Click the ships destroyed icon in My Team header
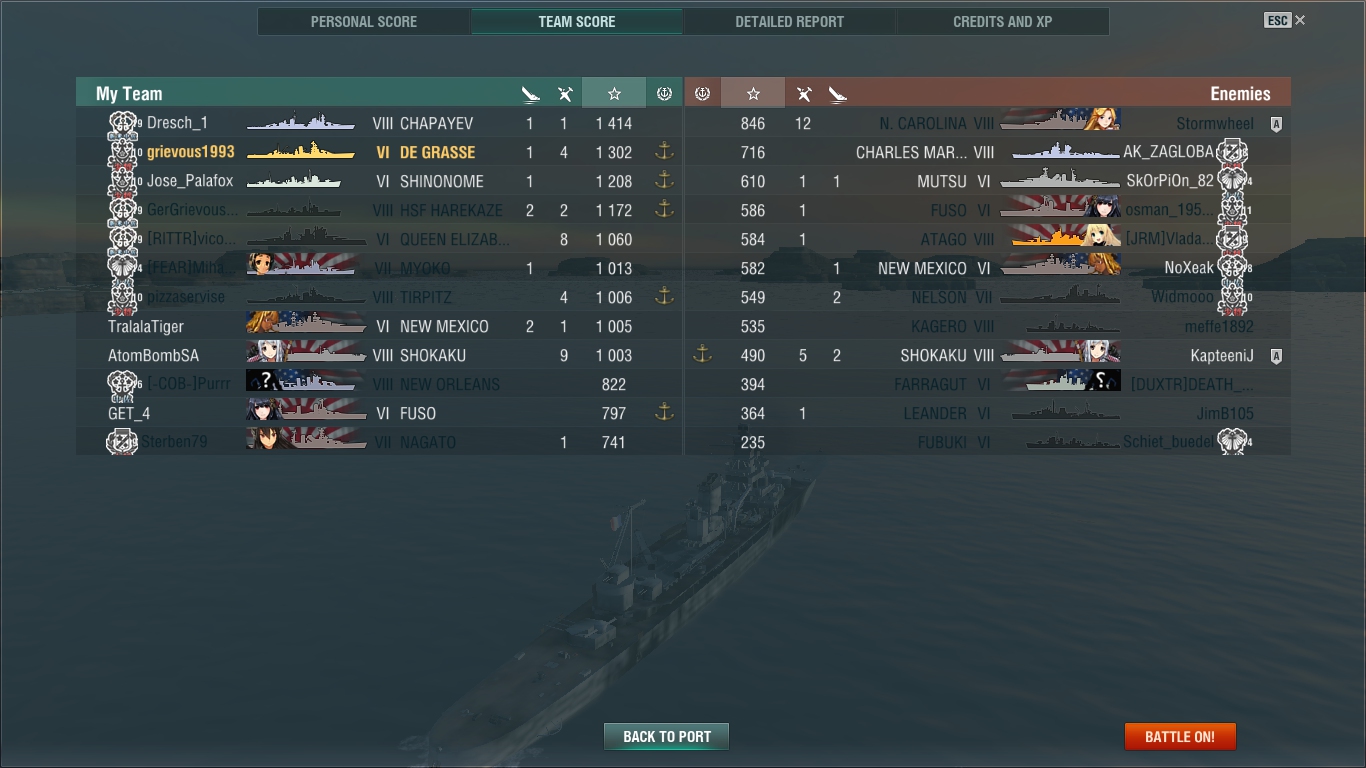The height and width of the screenshot is (768, 1366). (530, 94)
